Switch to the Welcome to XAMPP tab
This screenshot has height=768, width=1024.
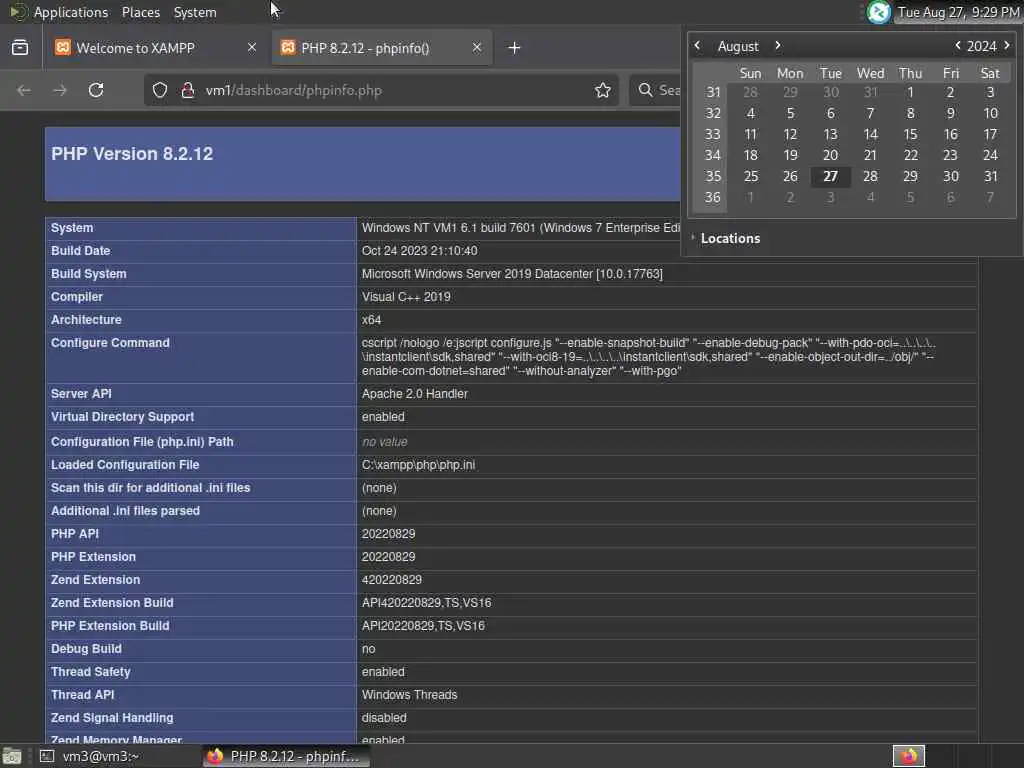(155, 48)
